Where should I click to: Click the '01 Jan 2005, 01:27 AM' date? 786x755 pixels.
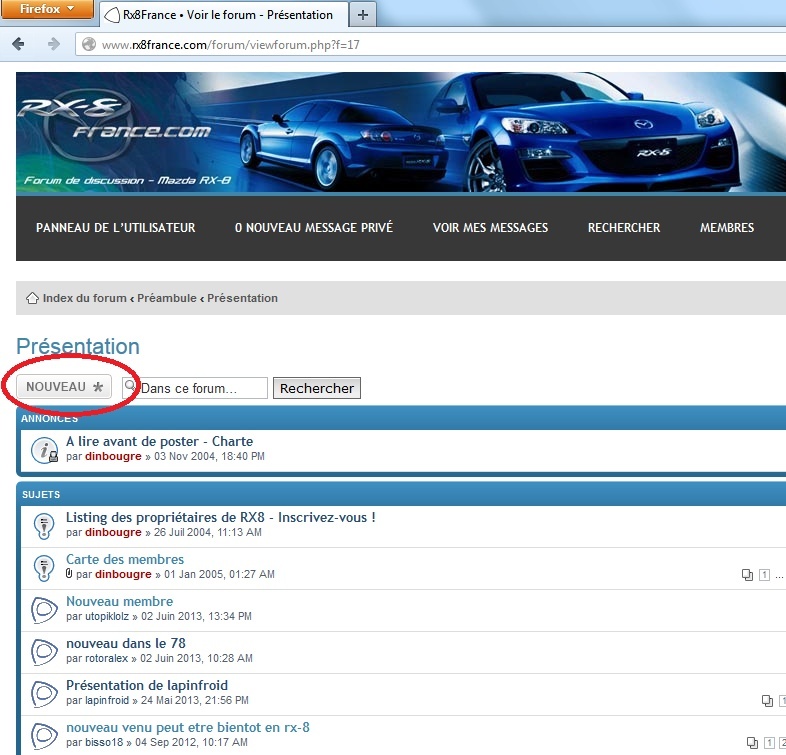(220, 575)
